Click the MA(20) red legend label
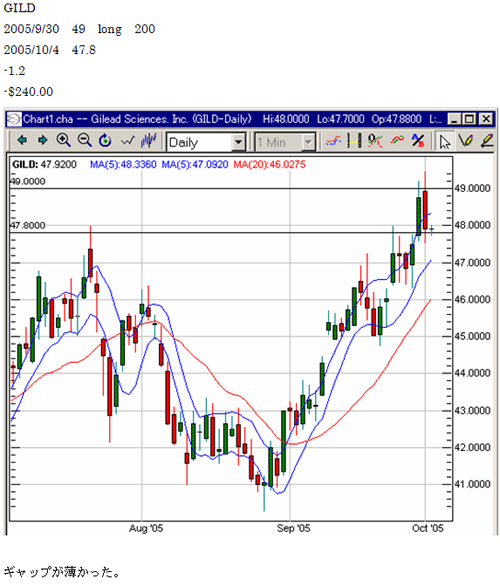Screen dimensions: 500x586 coord(269,164)
